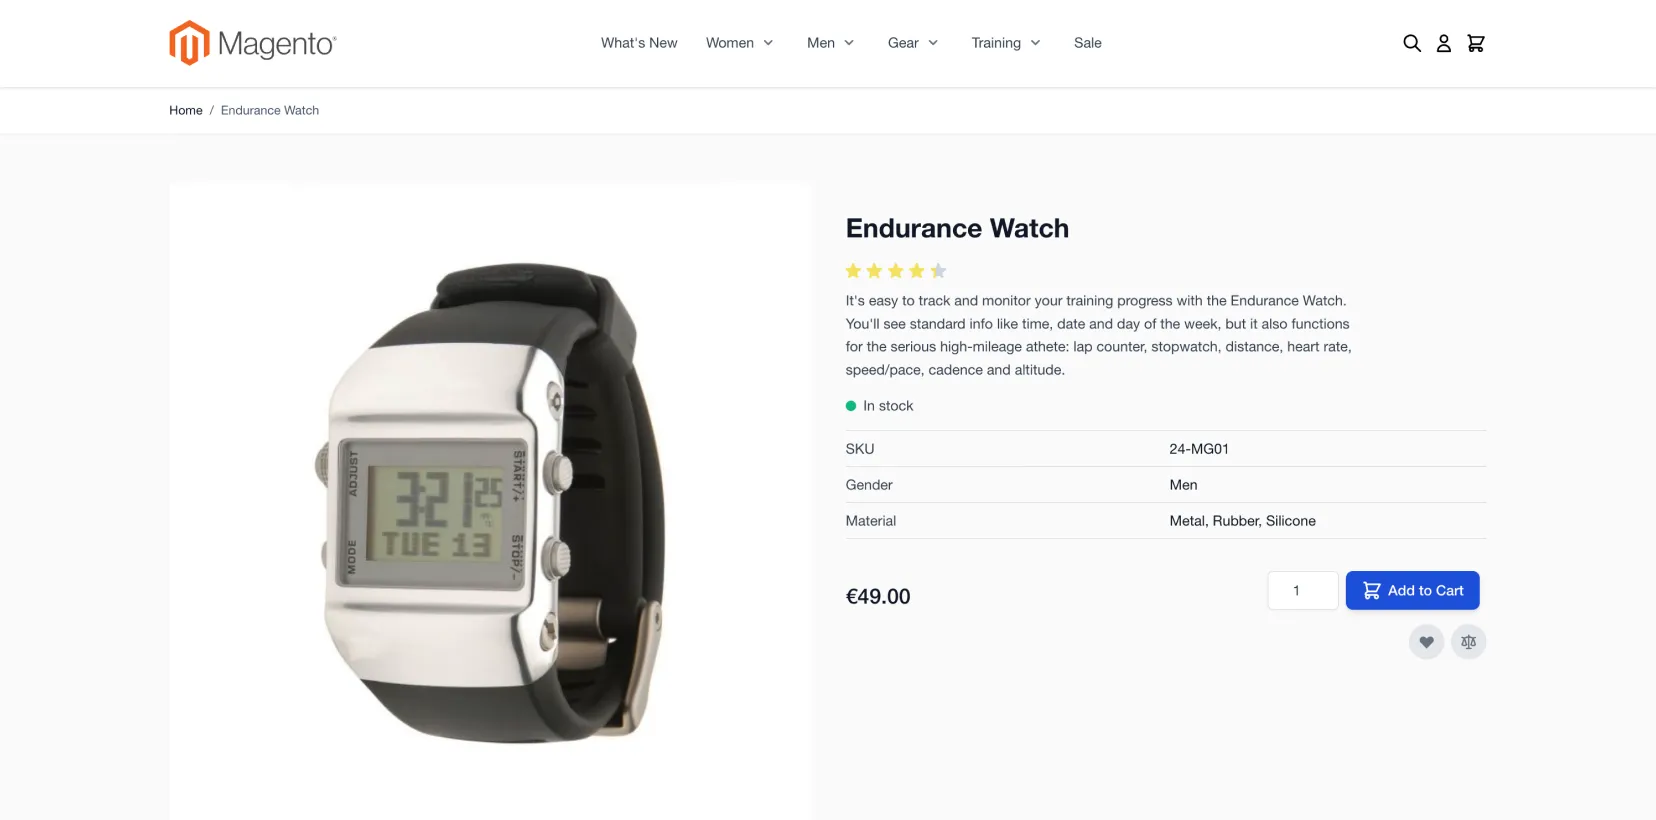Add product to compare scales icon
This screenshot has height=820, width=1656.
[1468, 642]
